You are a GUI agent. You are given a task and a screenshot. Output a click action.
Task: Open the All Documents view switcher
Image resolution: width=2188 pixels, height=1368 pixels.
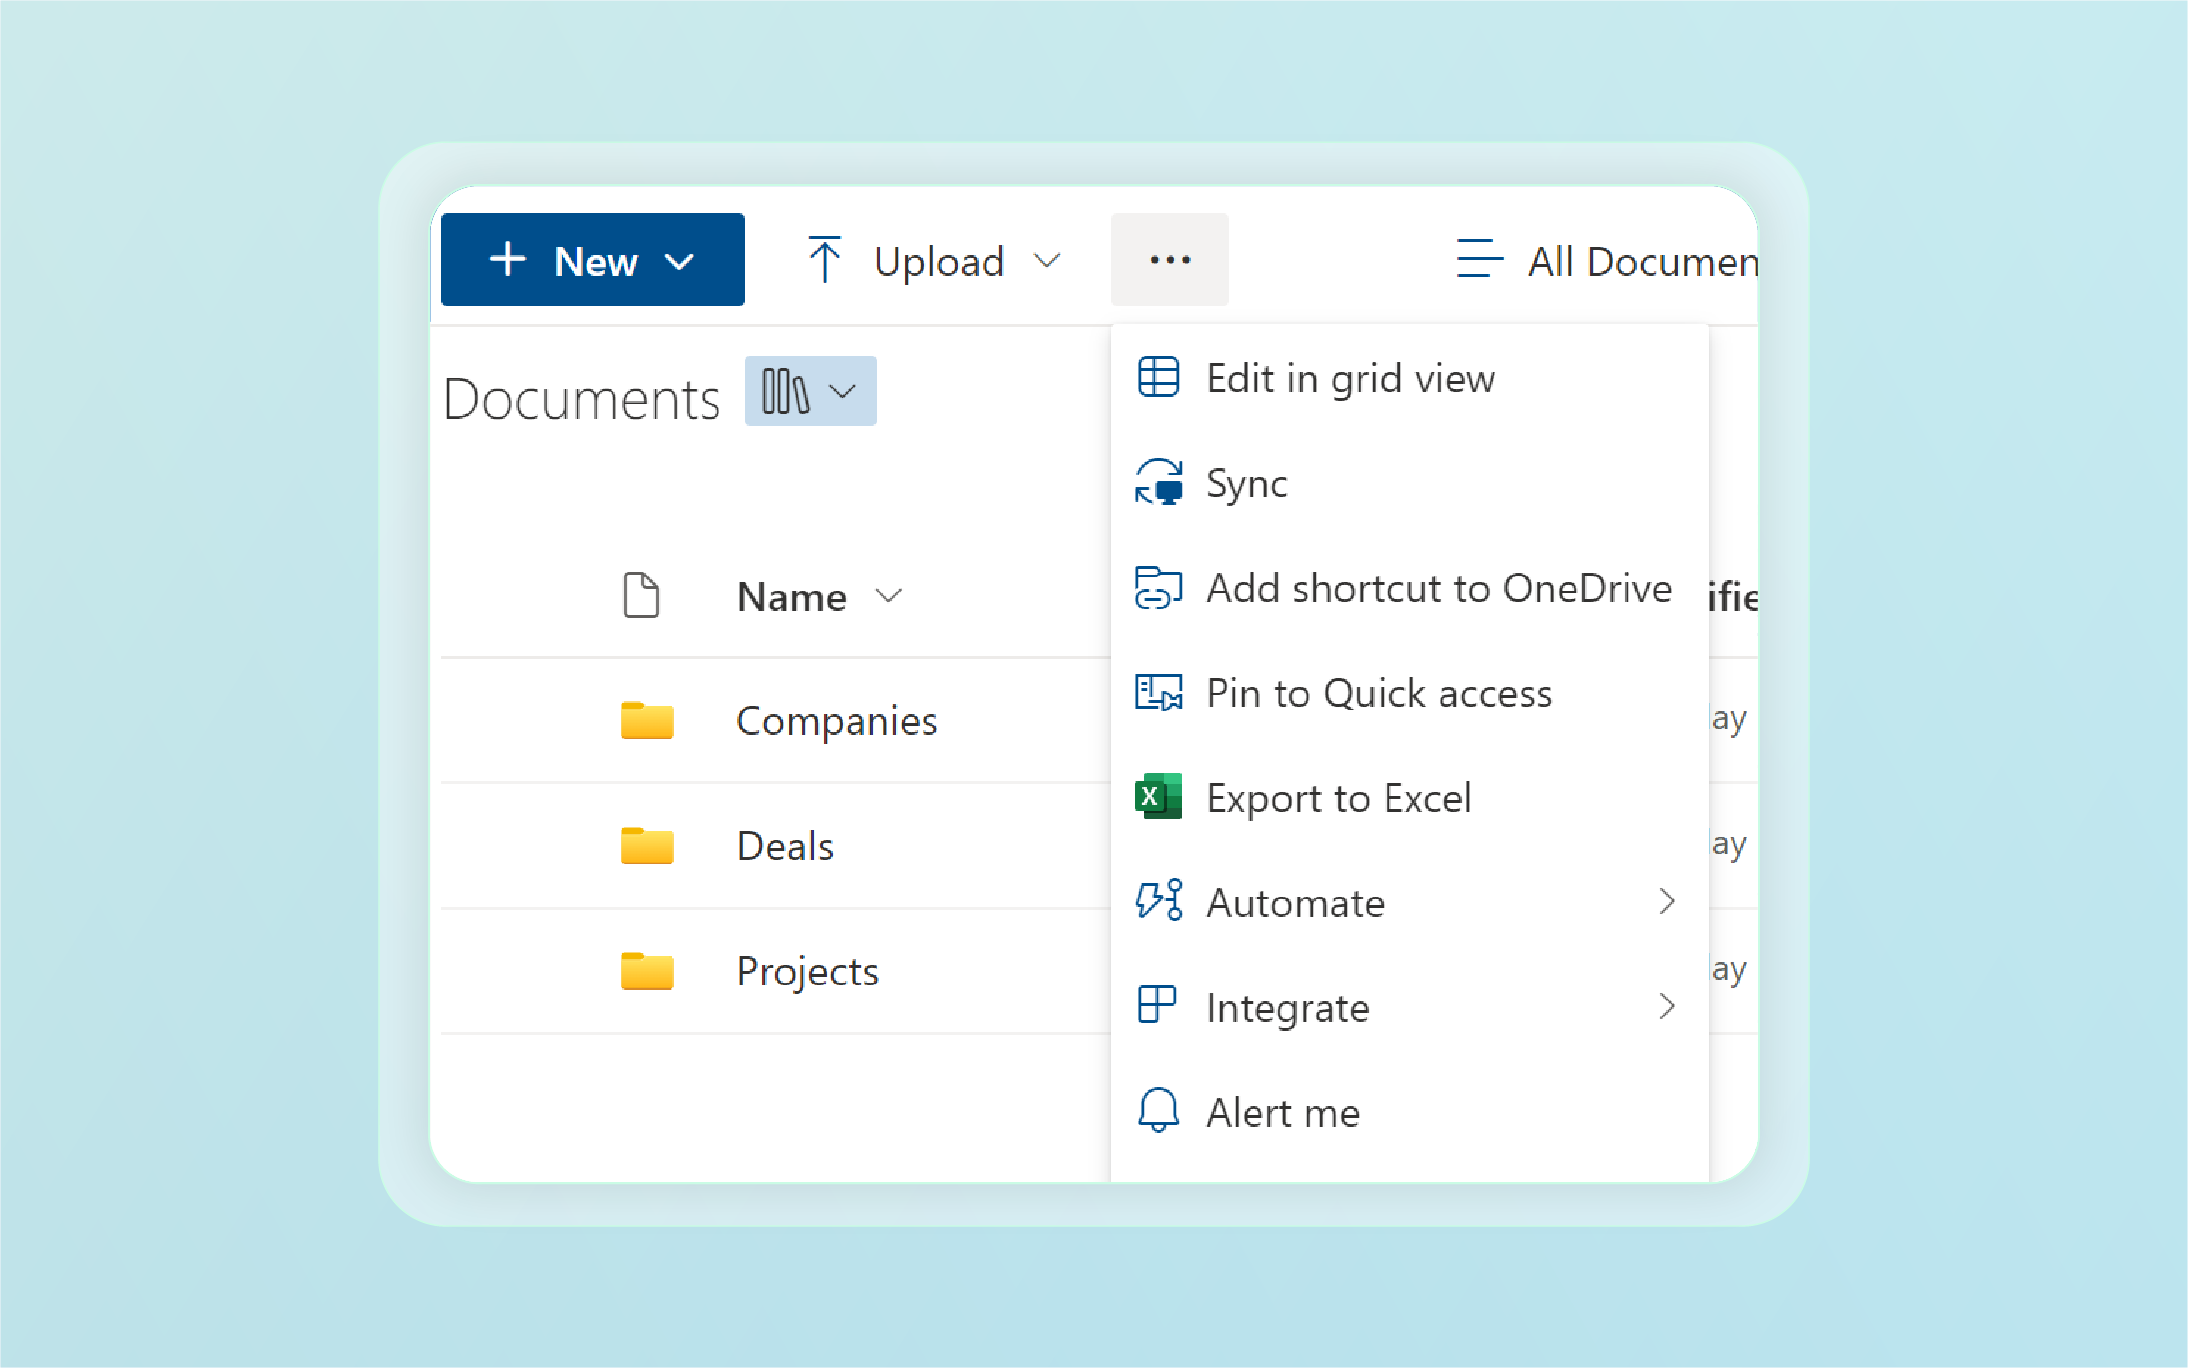coord(1606,261)
